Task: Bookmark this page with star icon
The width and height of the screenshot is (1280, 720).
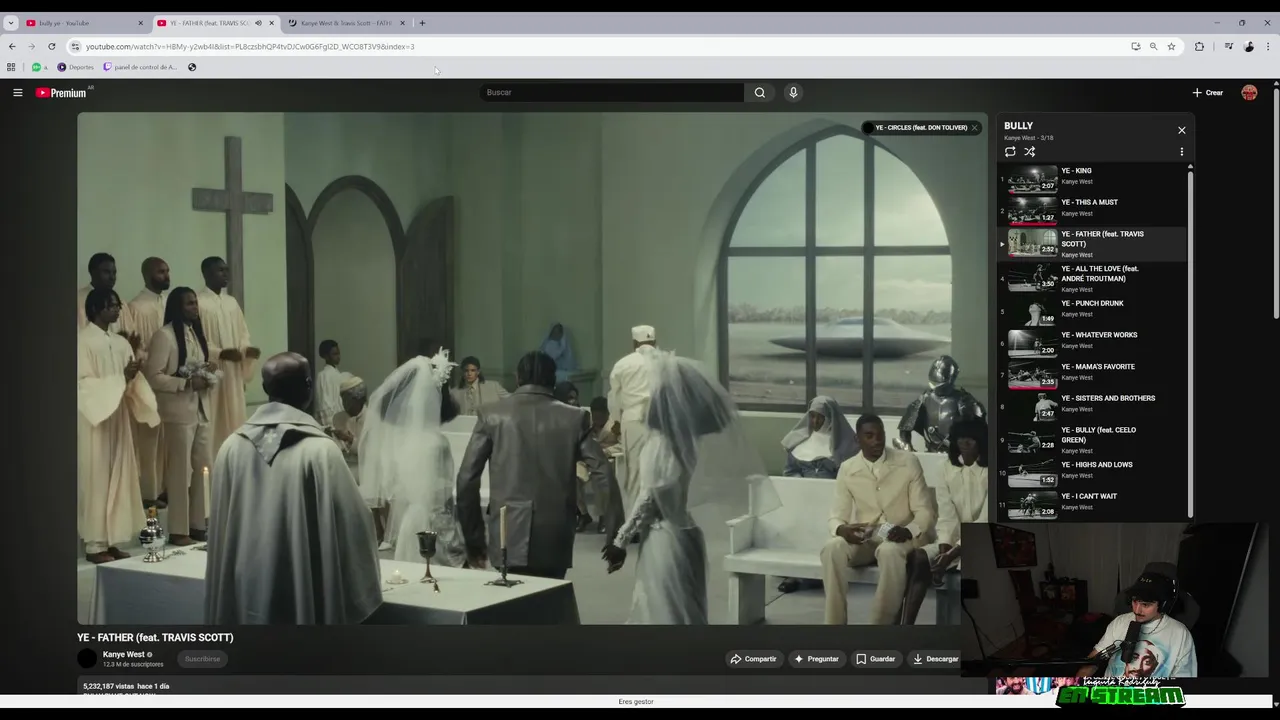Action: click(x=1171, y=46)
